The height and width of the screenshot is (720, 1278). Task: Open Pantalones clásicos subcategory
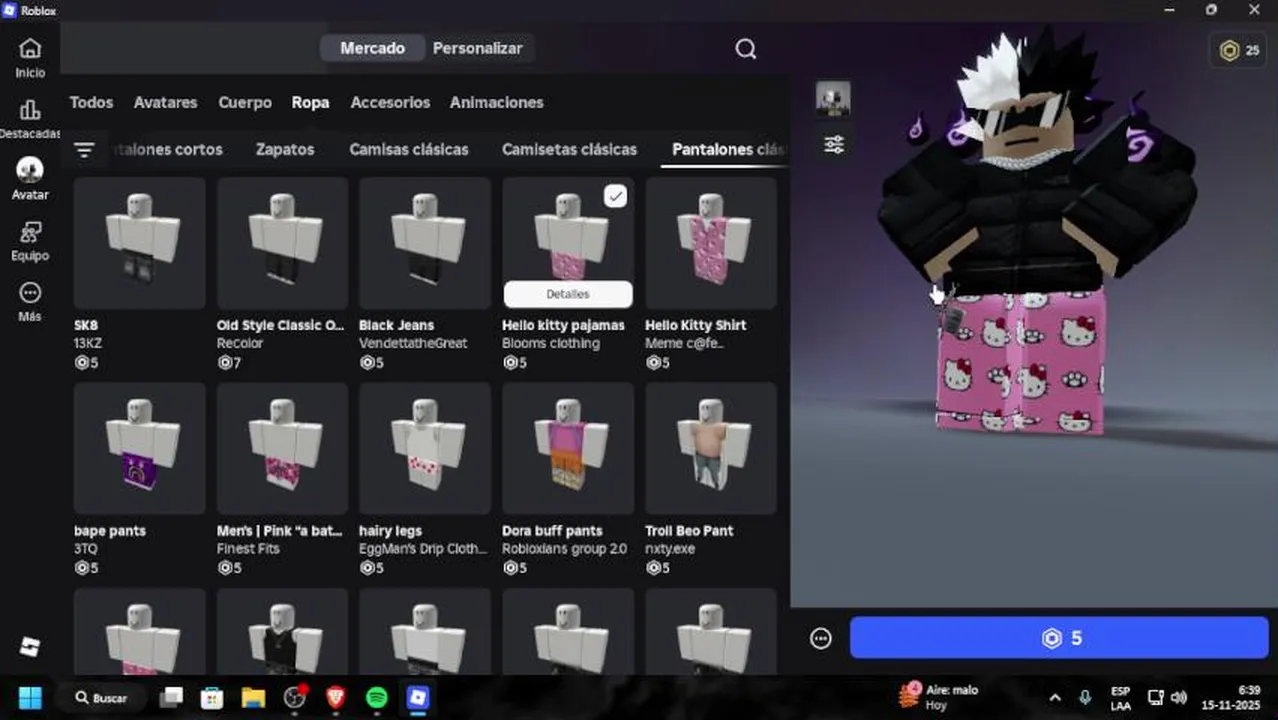(x=729, y=149)
